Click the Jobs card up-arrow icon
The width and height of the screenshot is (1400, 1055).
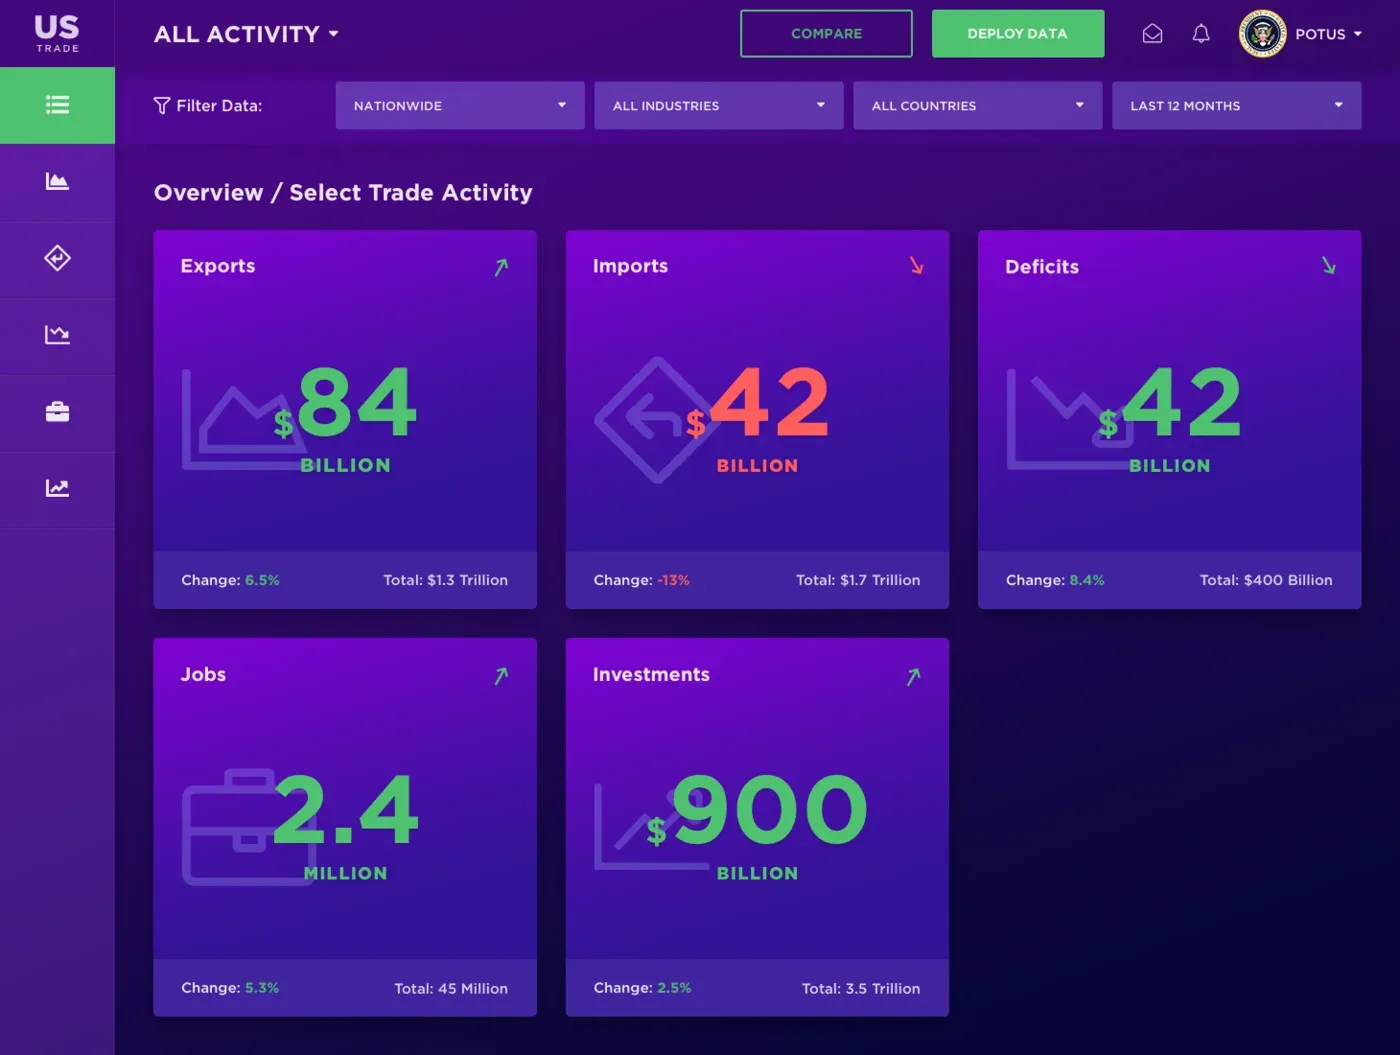point(501,676)
